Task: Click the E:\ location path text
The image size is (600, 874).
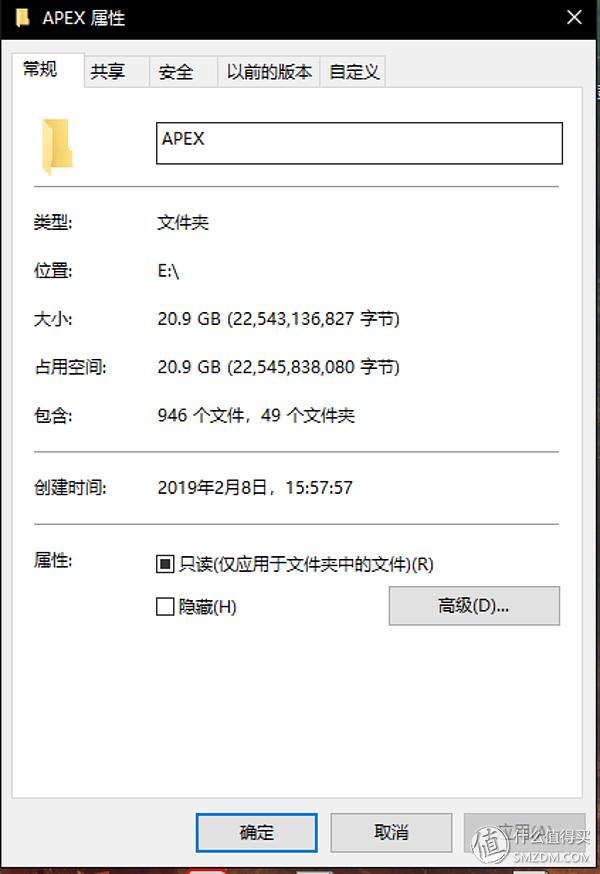Action: tap(168, 271)
